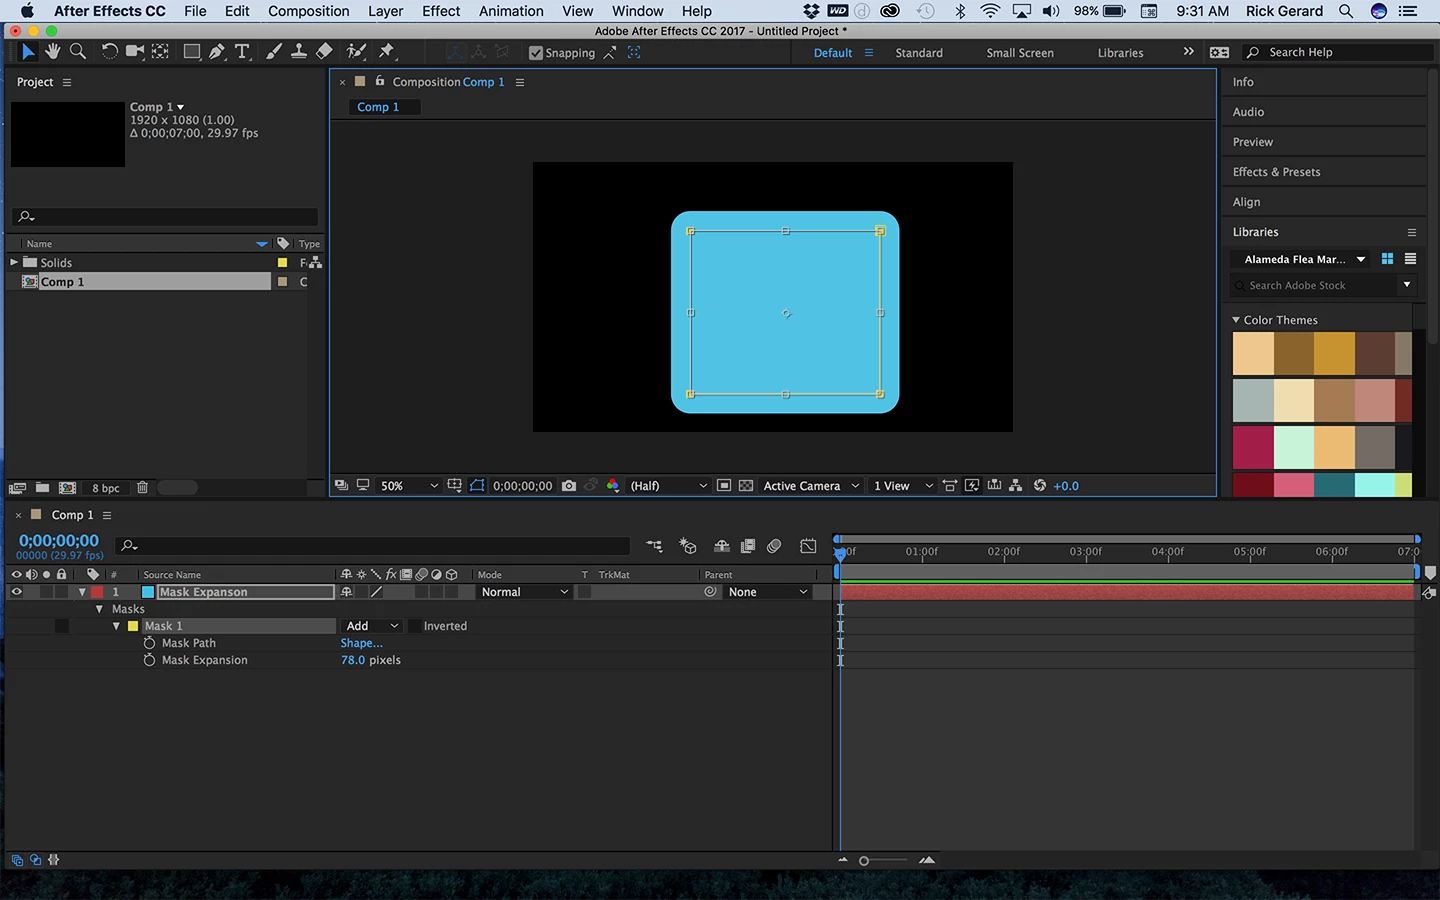Open the Composition menu

308,11
